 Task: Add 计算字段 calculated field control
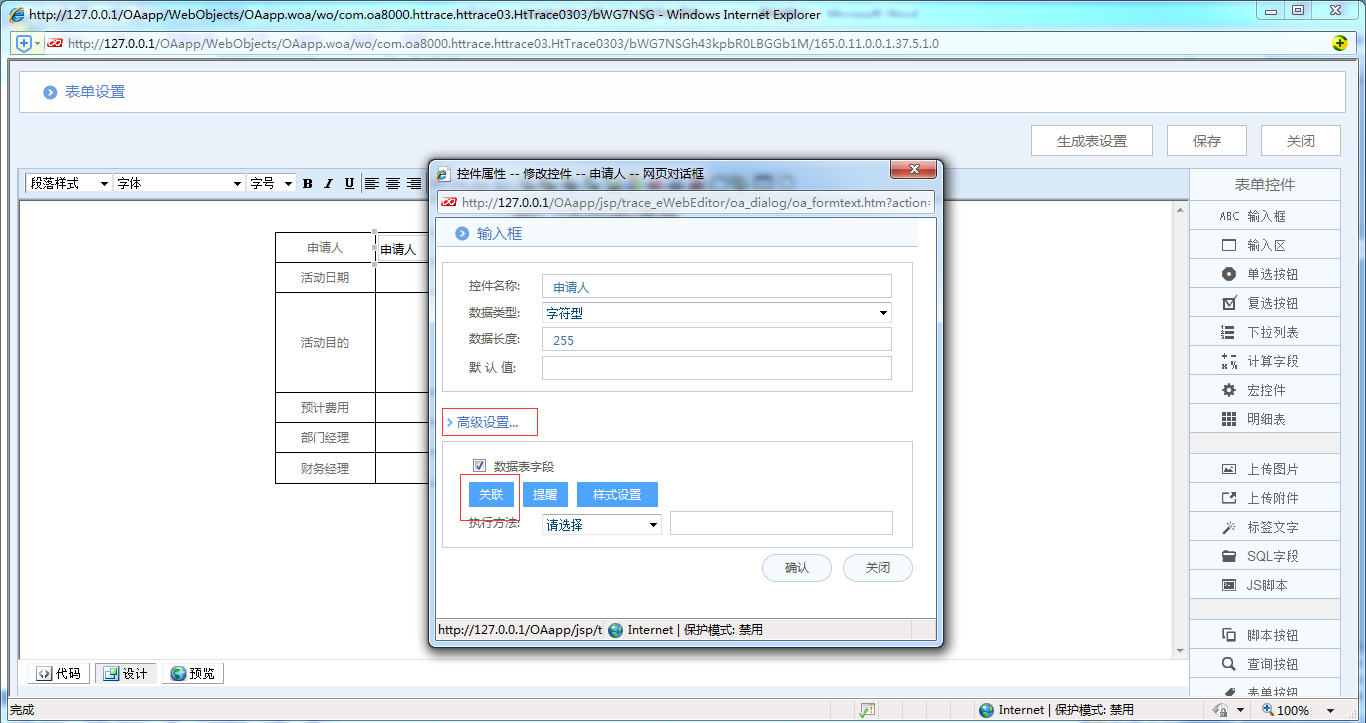pyautogui.click(x=1265, y=361)
